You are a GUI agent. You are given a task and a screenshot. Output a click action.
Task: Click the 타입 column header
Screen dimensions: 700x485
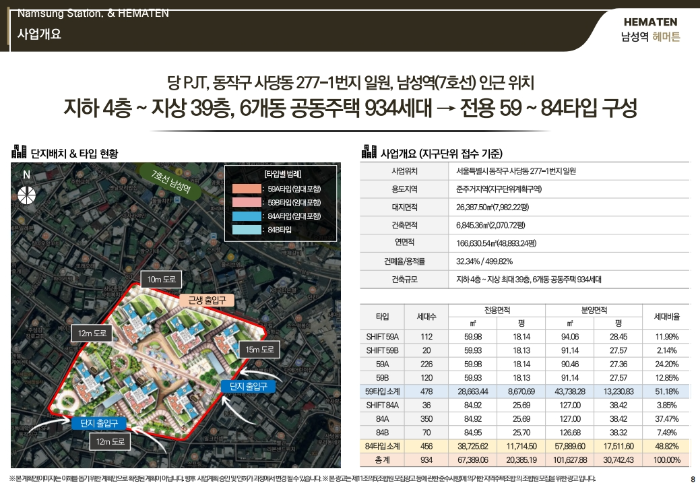pos(382,317)
